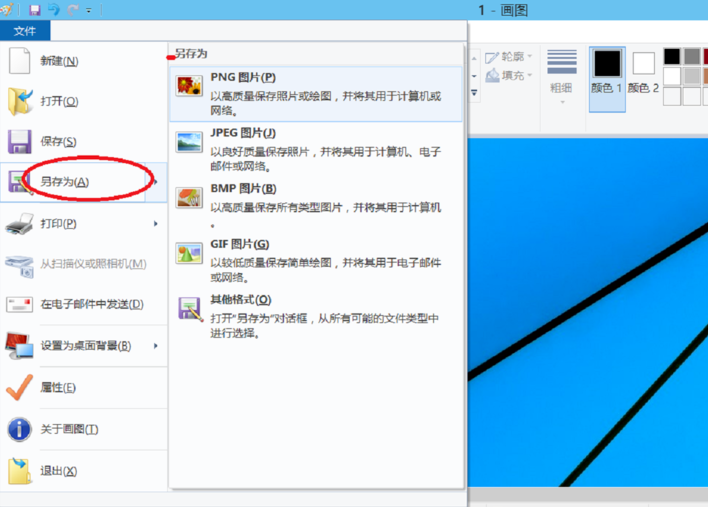Click the Paint app icon in title bar

click(x=6, y=9)
